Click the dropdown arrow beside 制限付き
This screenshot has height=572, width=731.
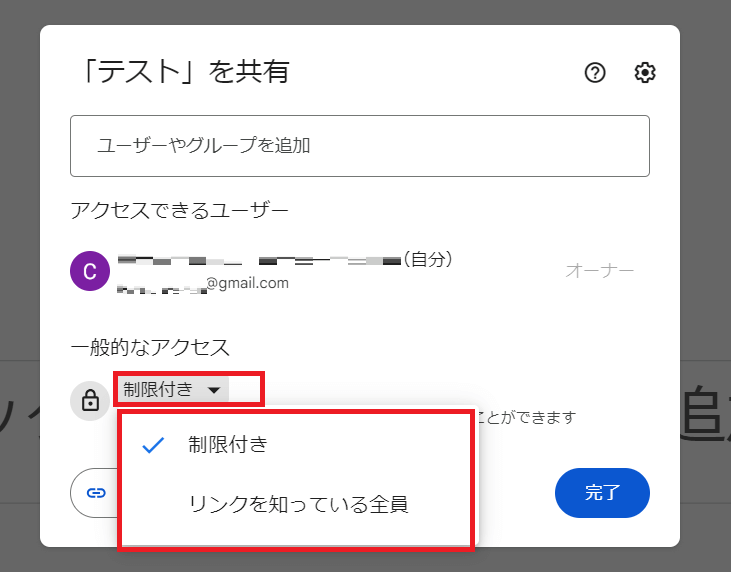(213, 390)
